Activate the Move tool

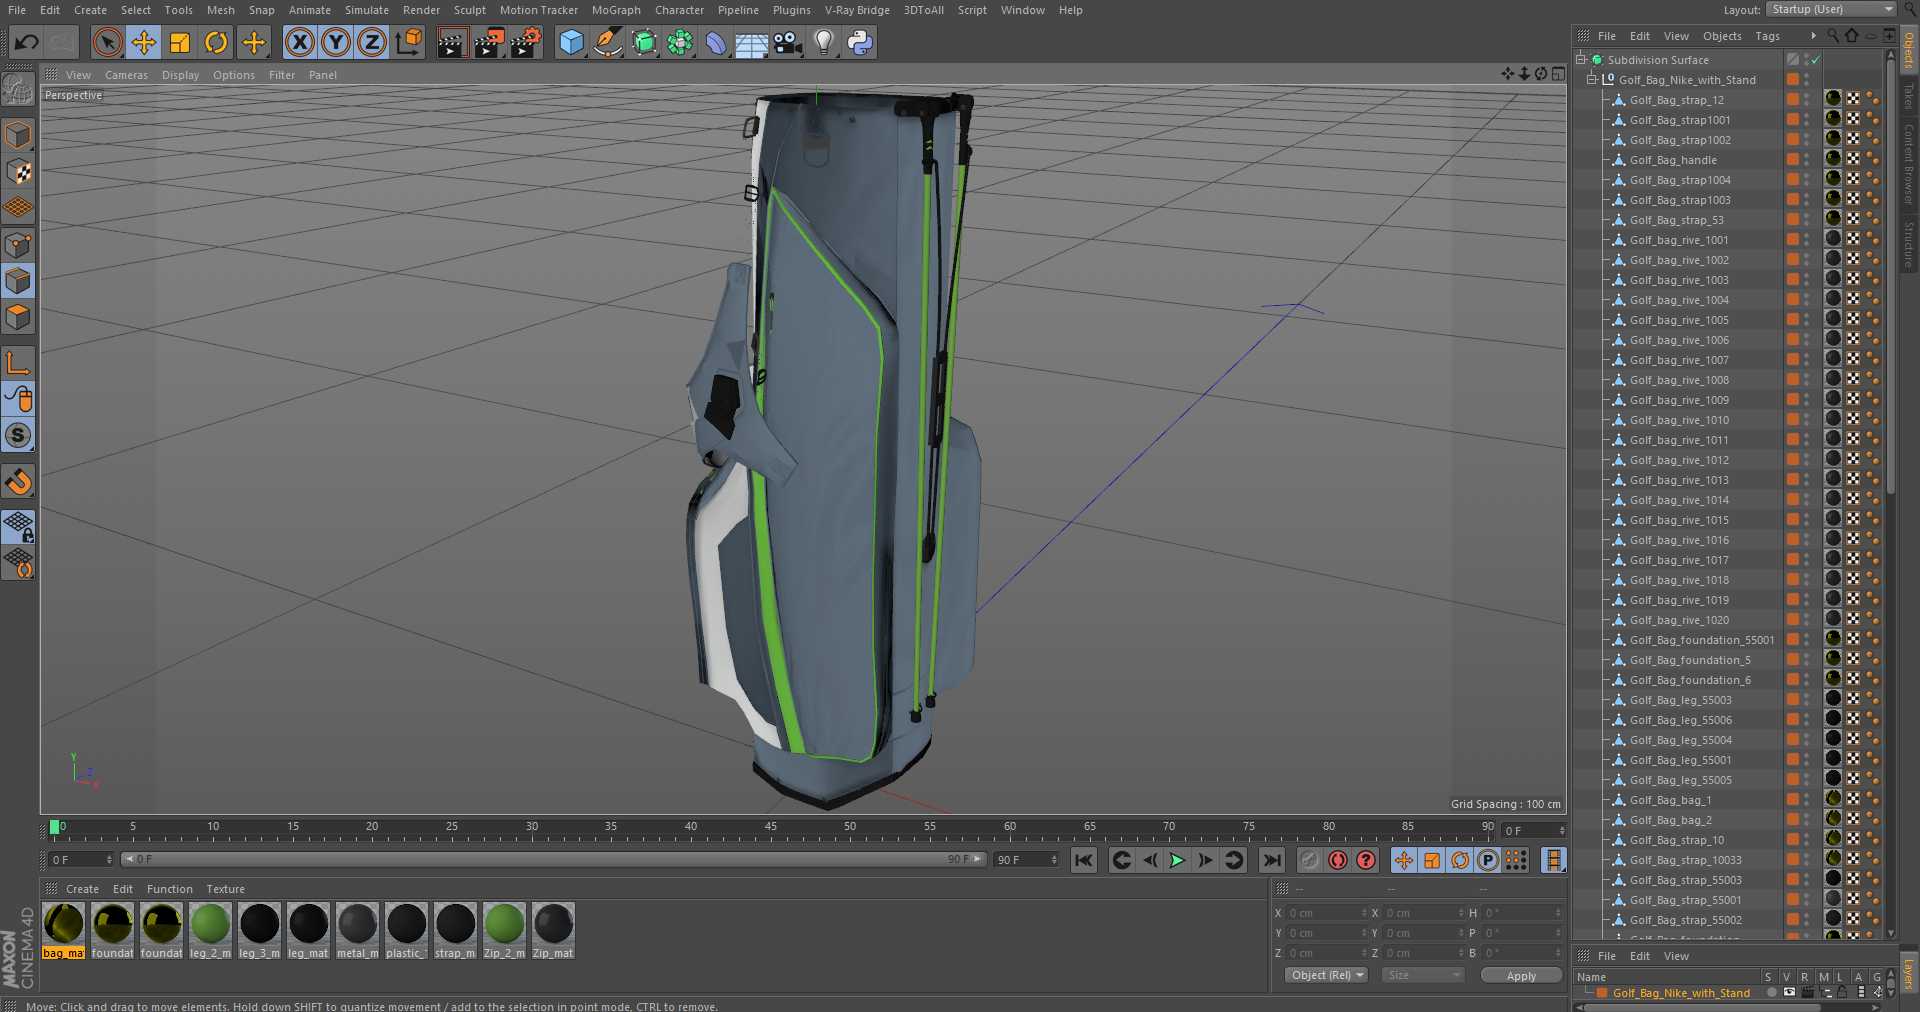143,42
